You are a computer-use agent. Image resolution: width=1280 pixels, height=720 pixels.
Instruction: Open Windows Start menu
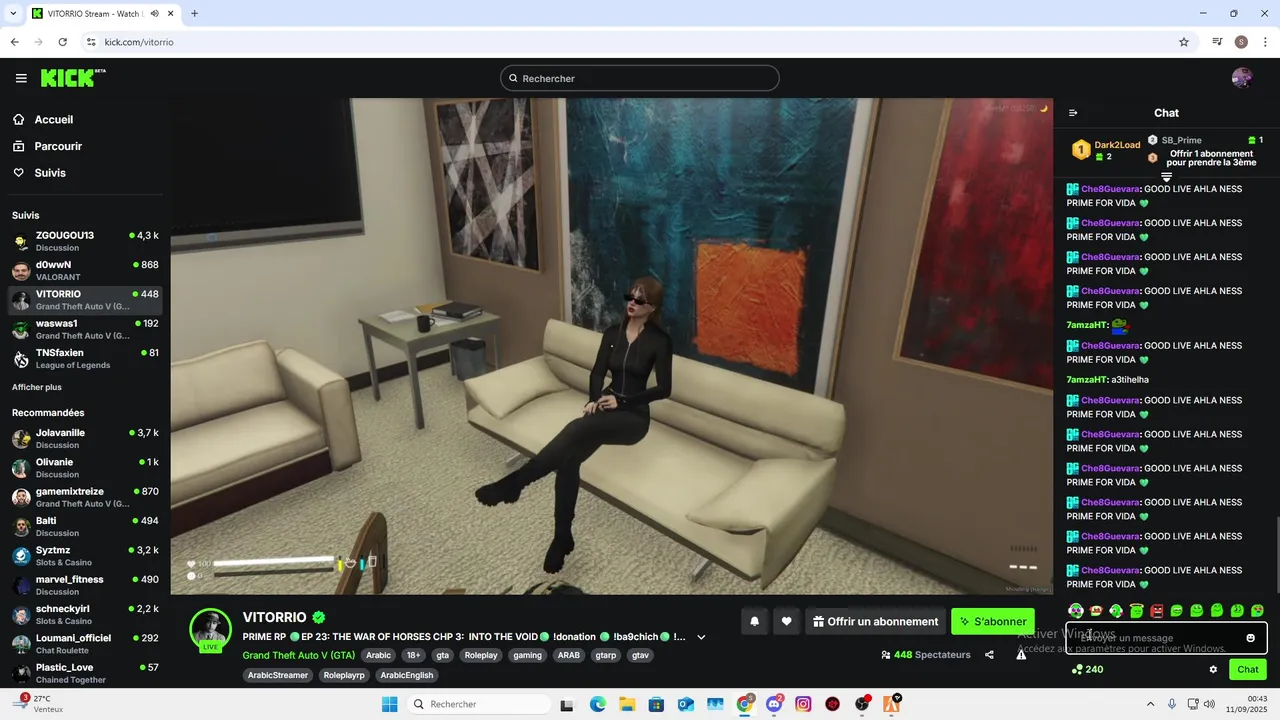[x=389, y=704]
